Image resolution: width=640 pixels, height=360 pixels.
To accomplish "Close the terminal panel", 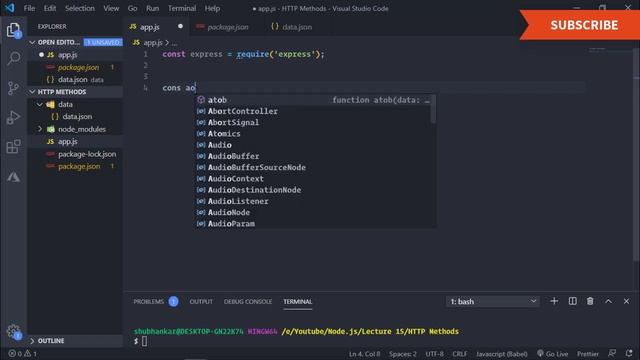I will [626, 301].
